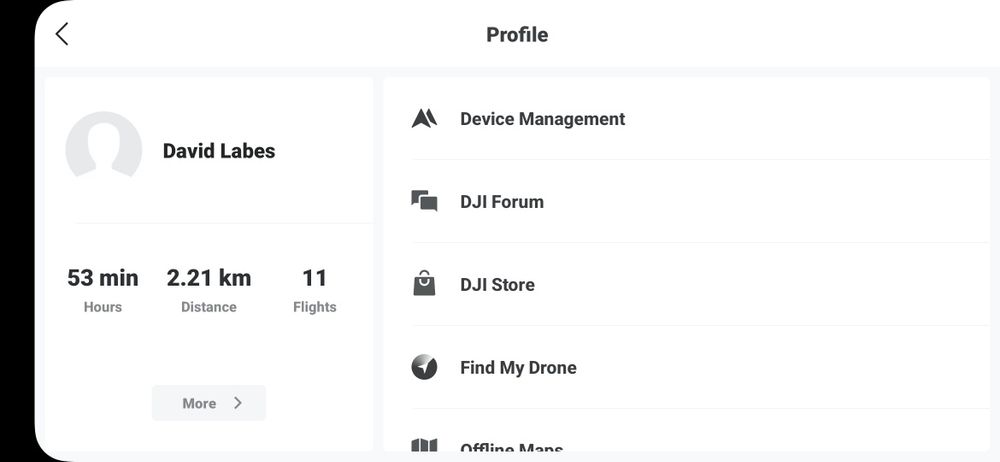
Task: Open Find My Drone menu entry
Action: pyautogui.click(x=686, y=368)
